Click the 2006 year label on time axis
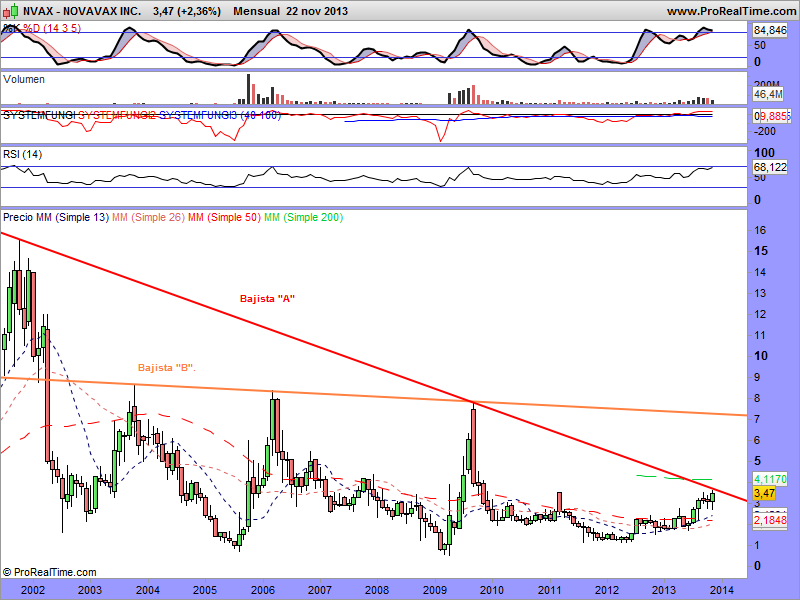The width and height of the screenshot is (800, 600). click(x=263, y=590)
